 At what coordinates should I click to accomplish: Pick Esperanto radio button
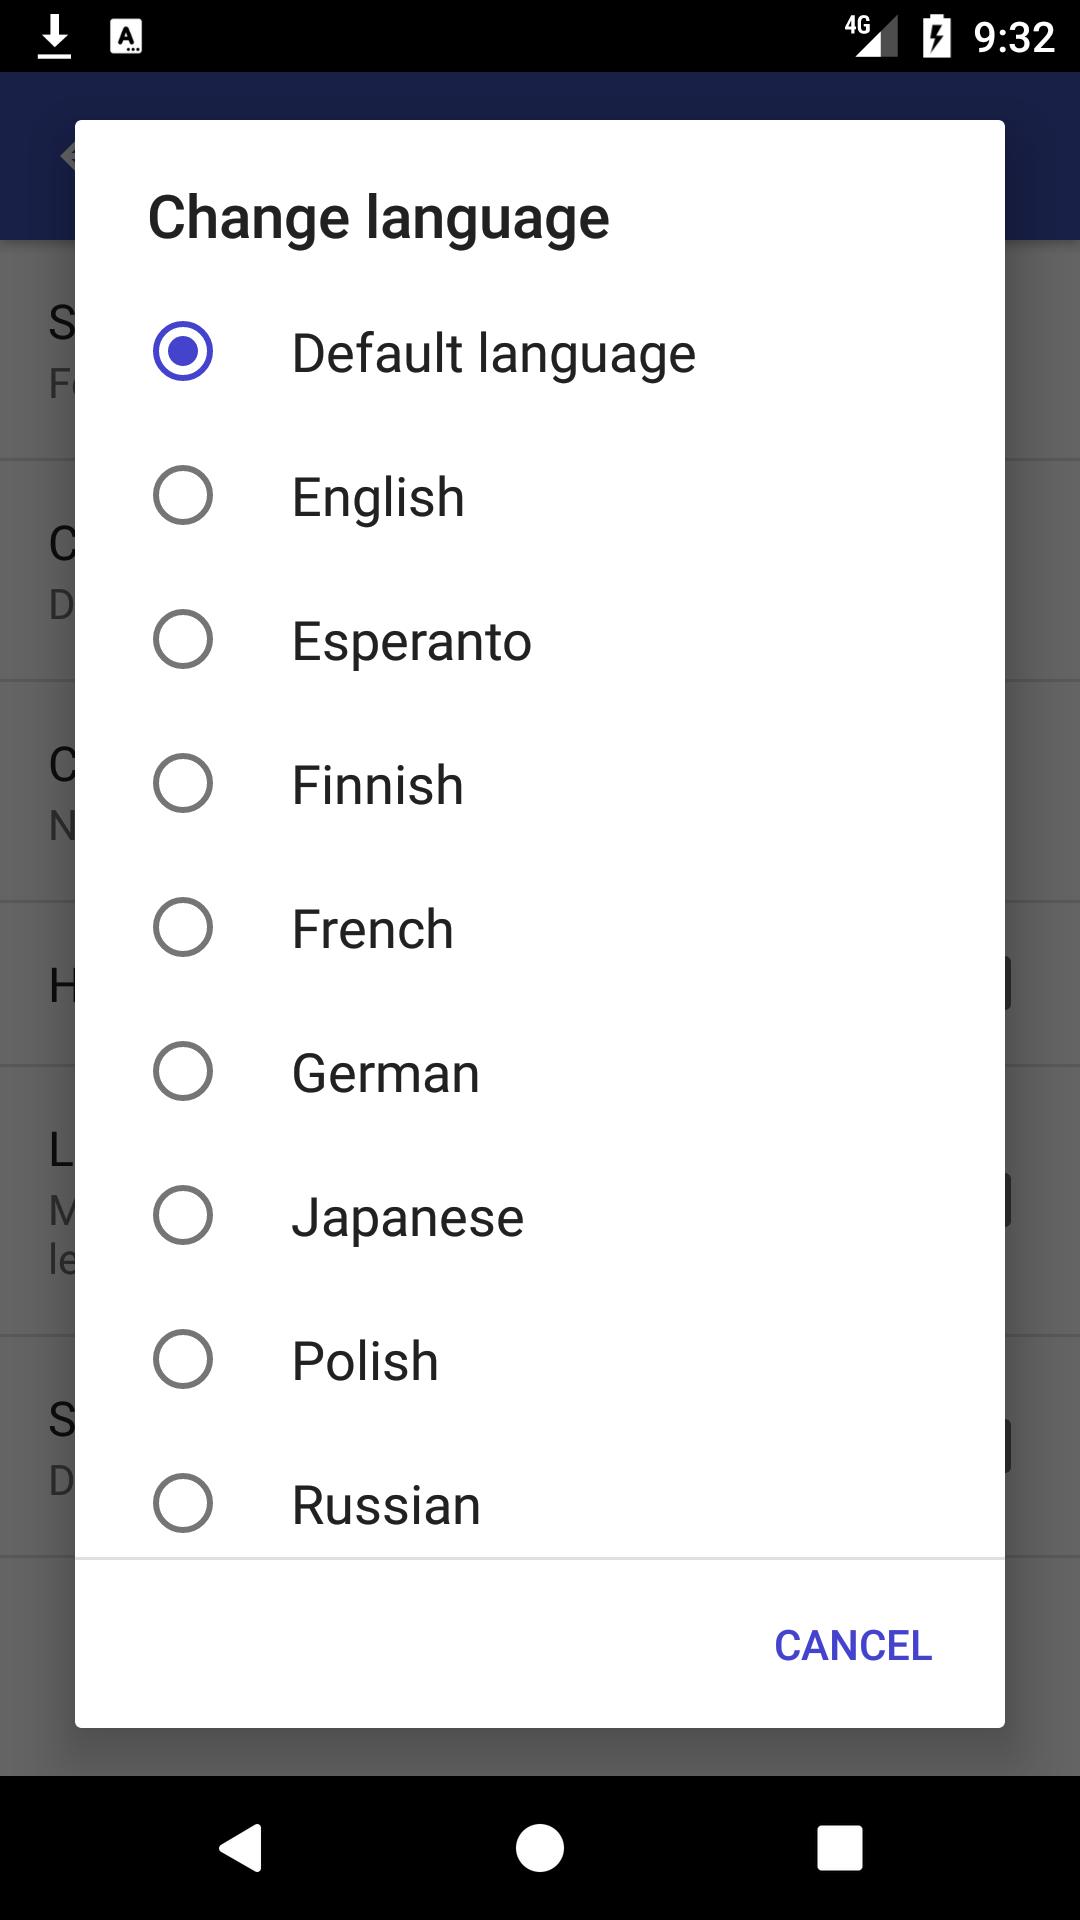pos(183,640)
